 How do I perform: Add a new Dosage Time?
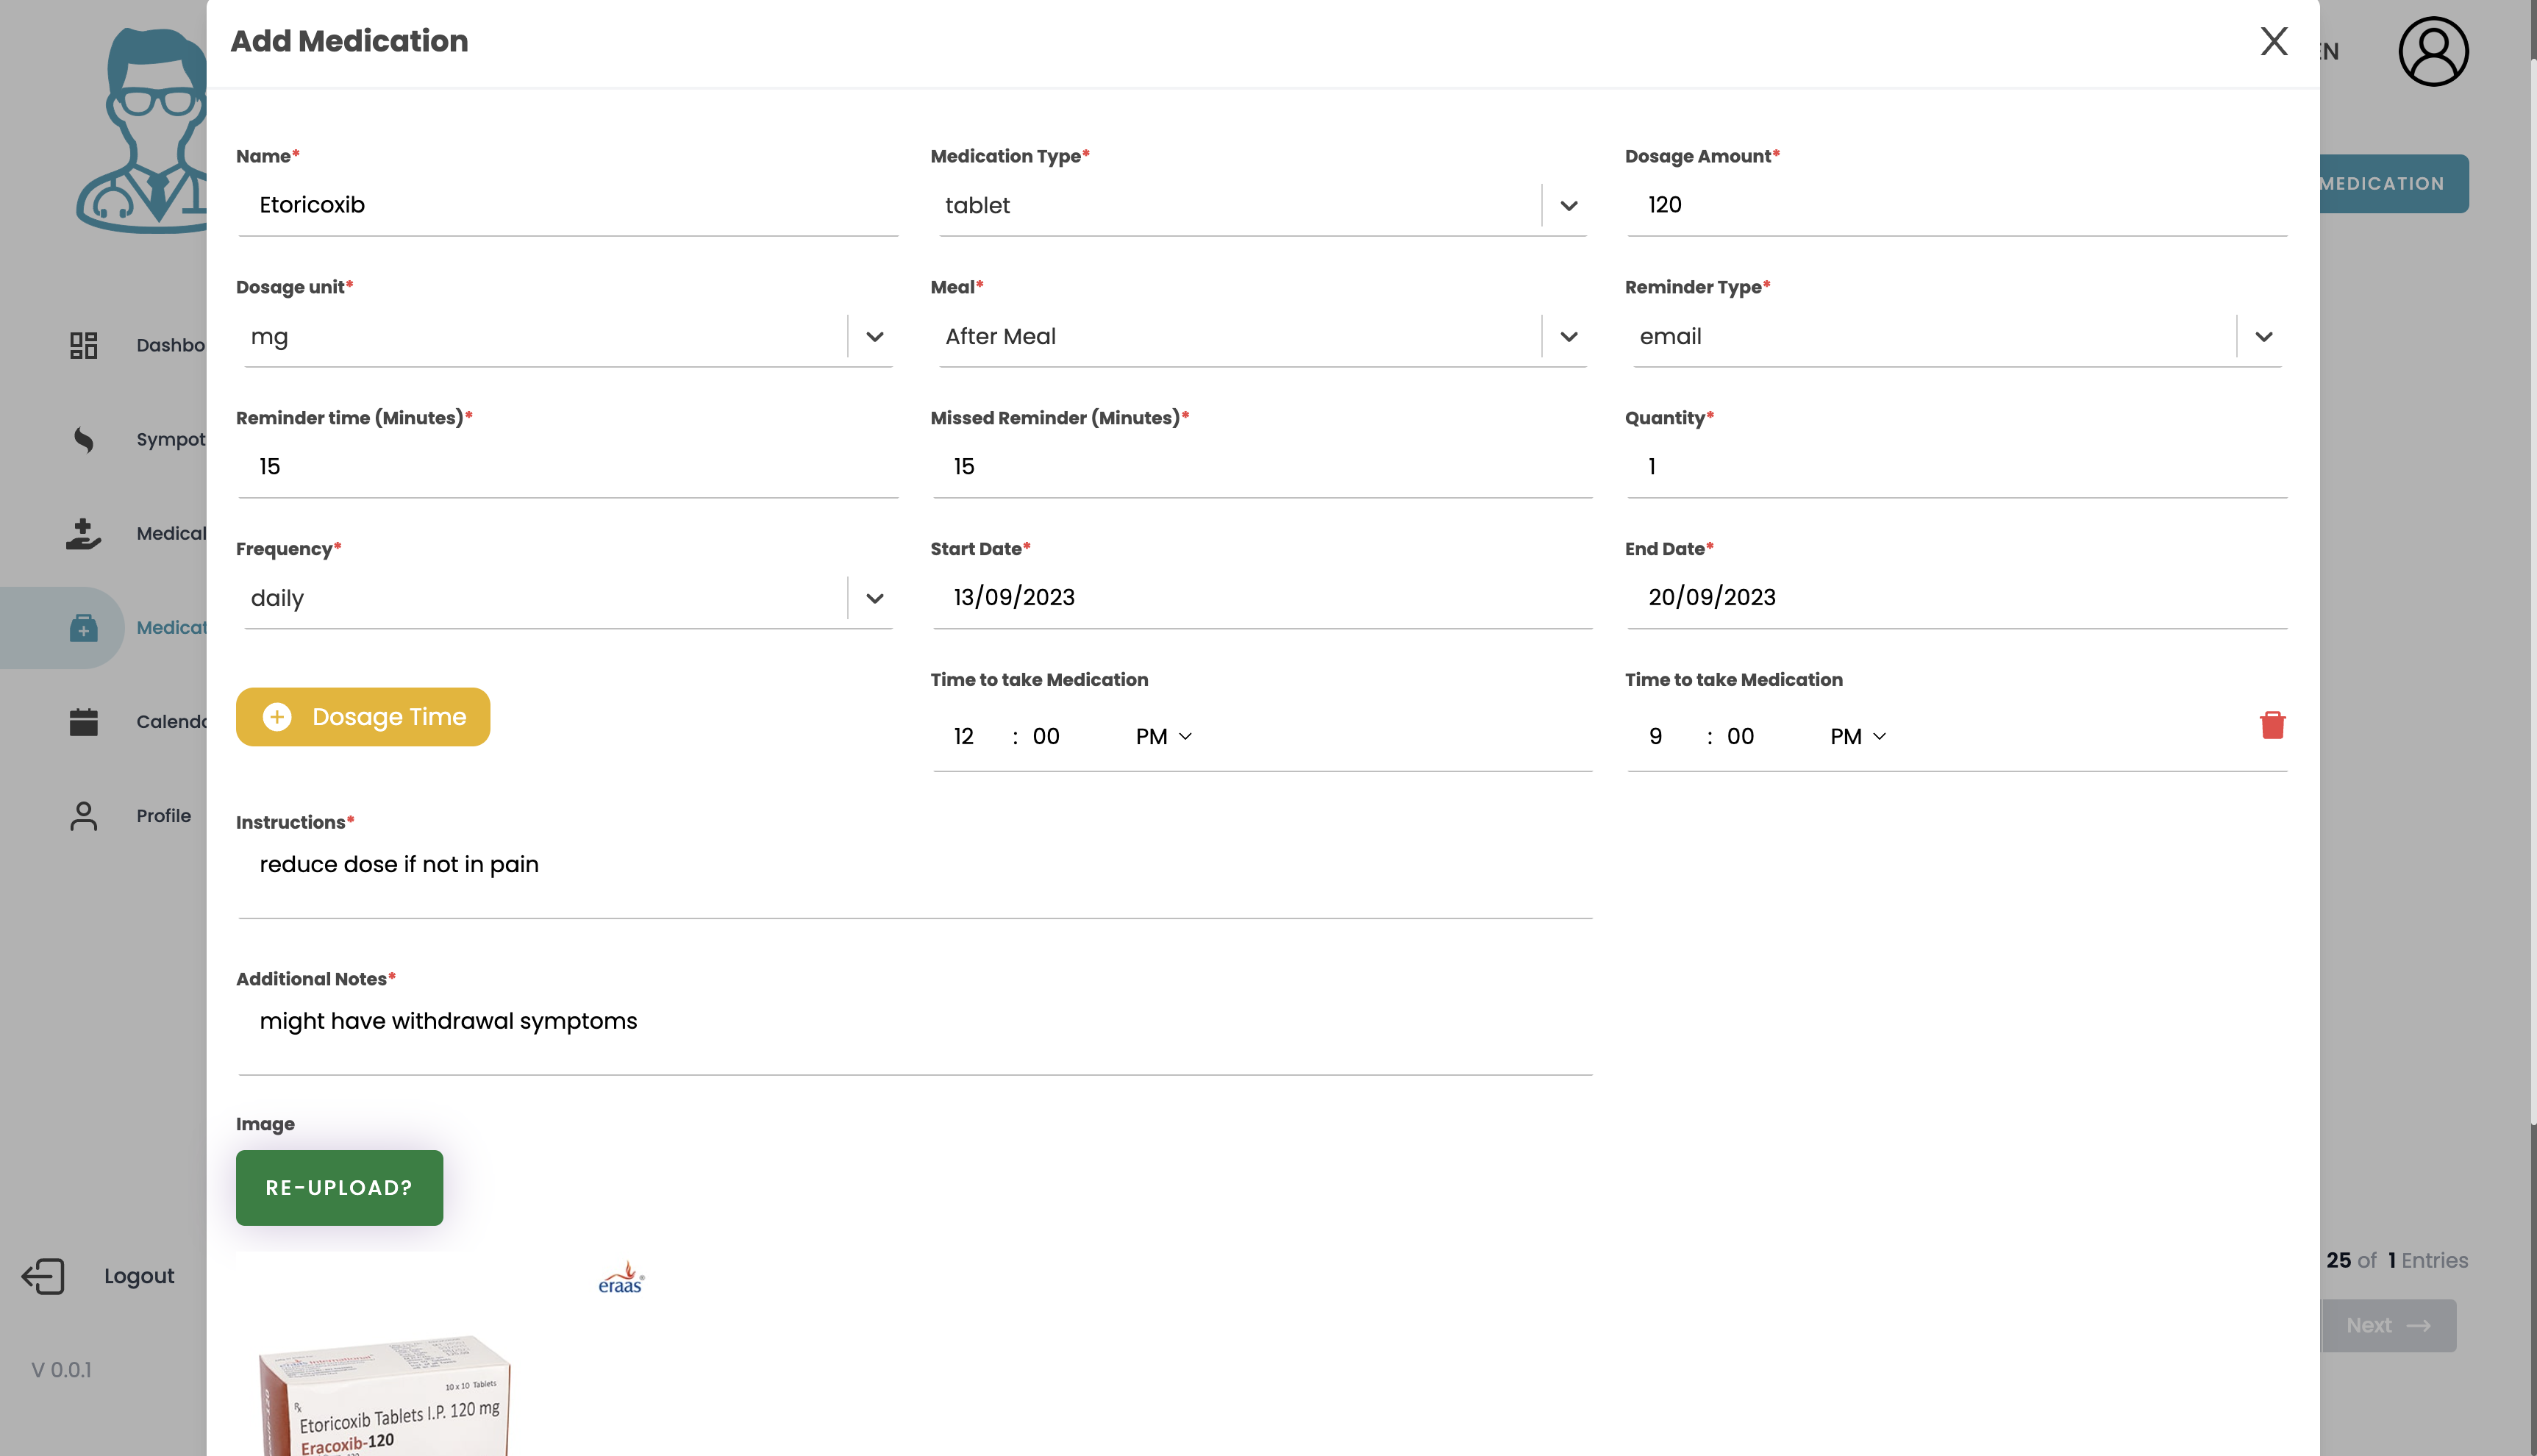click(x=362, y=716)
